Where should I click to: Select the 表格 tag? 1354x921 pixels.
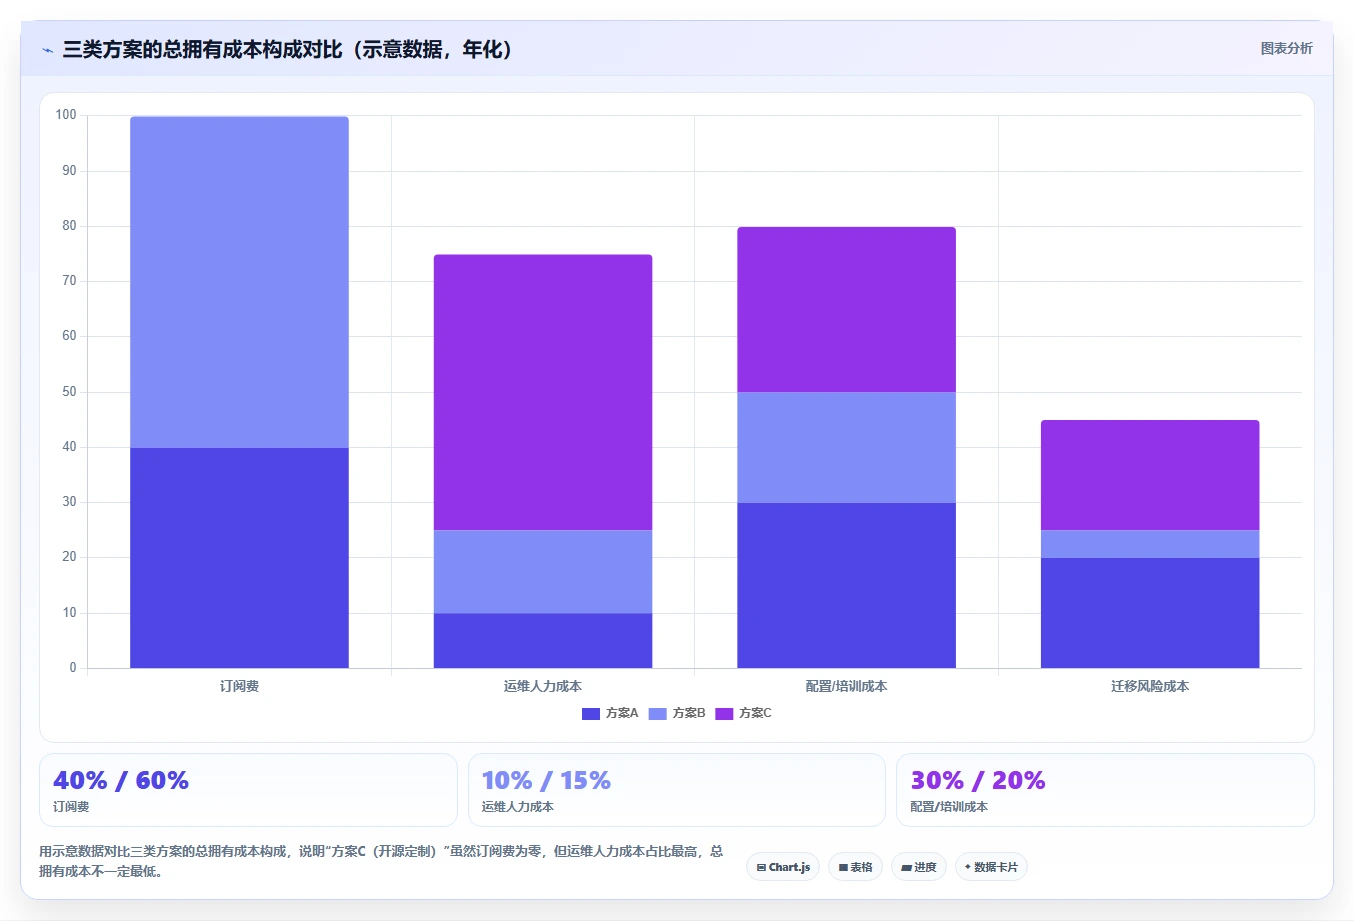[x=855, y=867]
